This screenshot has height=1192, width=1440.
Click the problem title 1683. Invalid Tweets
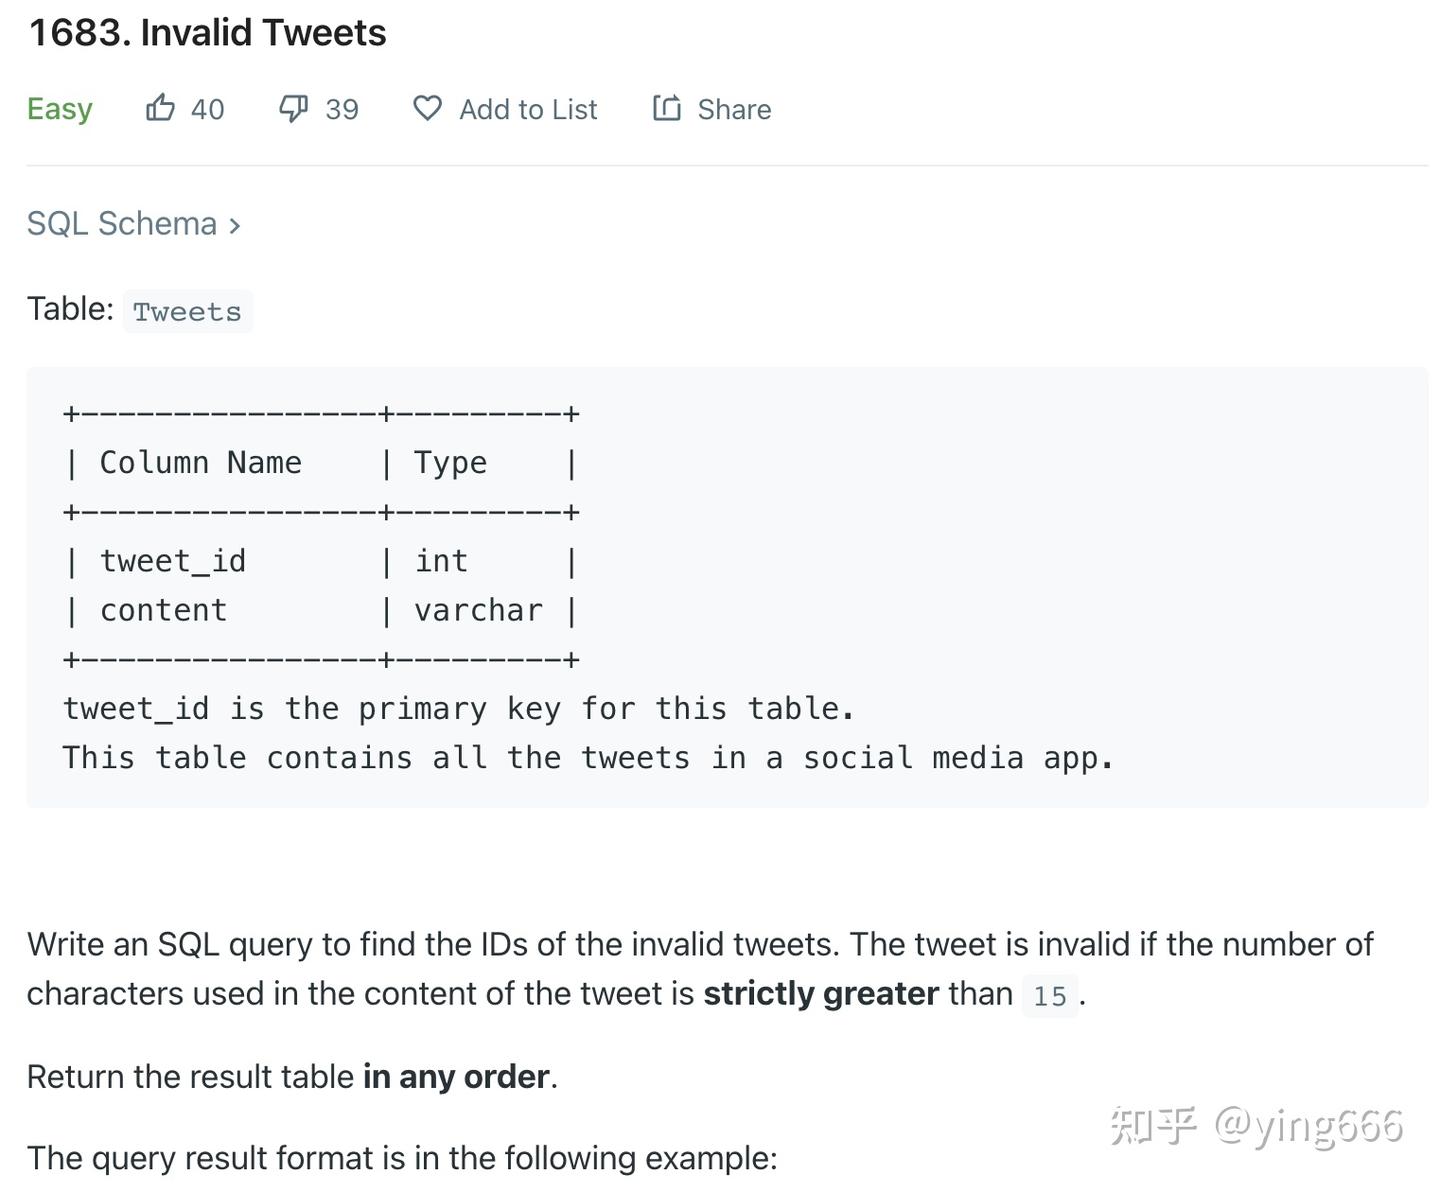click(x=207, y=33)
